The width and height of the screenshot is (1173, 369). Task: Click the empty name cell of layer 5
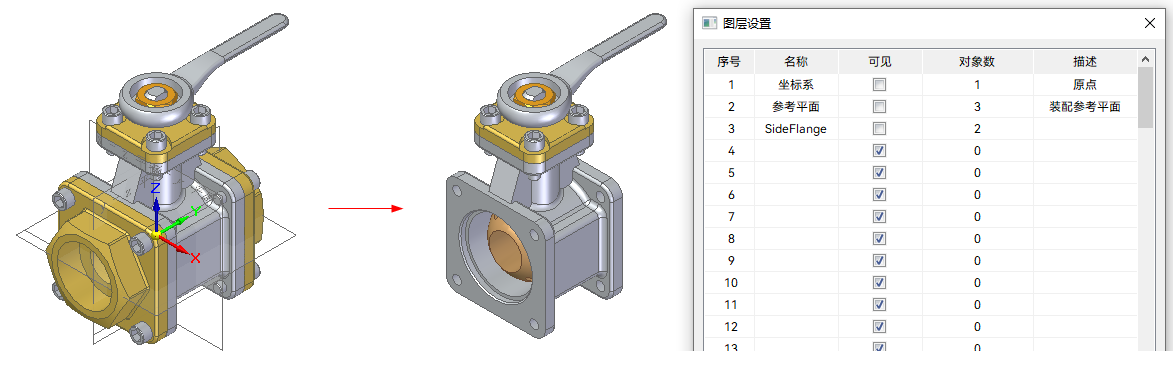796,173
